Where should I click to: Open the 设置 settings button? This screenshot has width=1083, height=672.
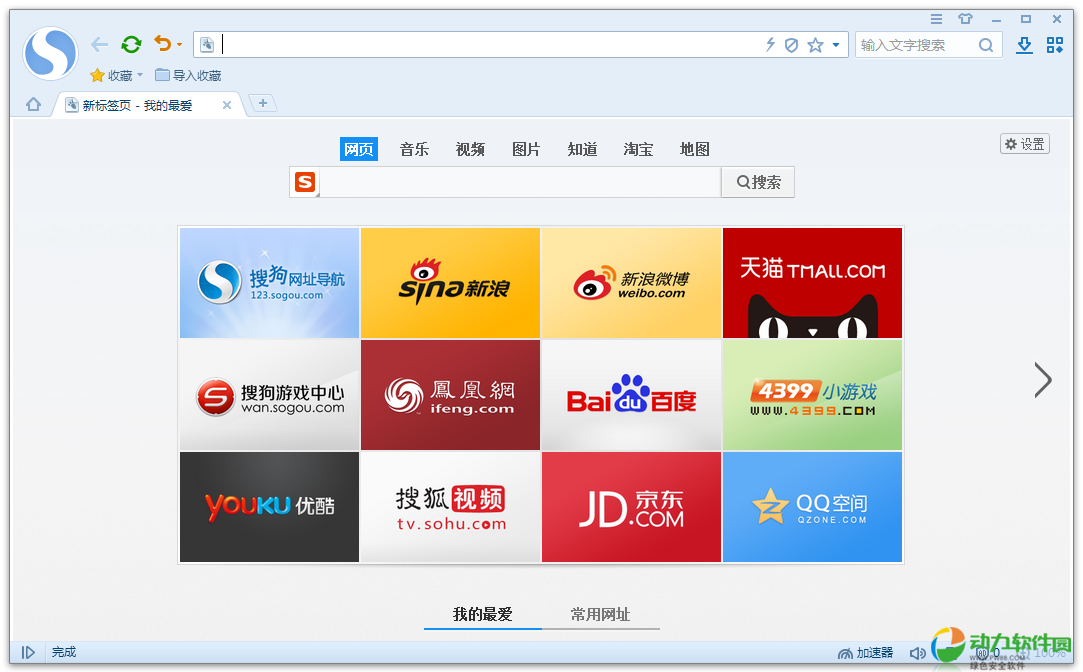pyautogui.click(x=1024, y=144)
